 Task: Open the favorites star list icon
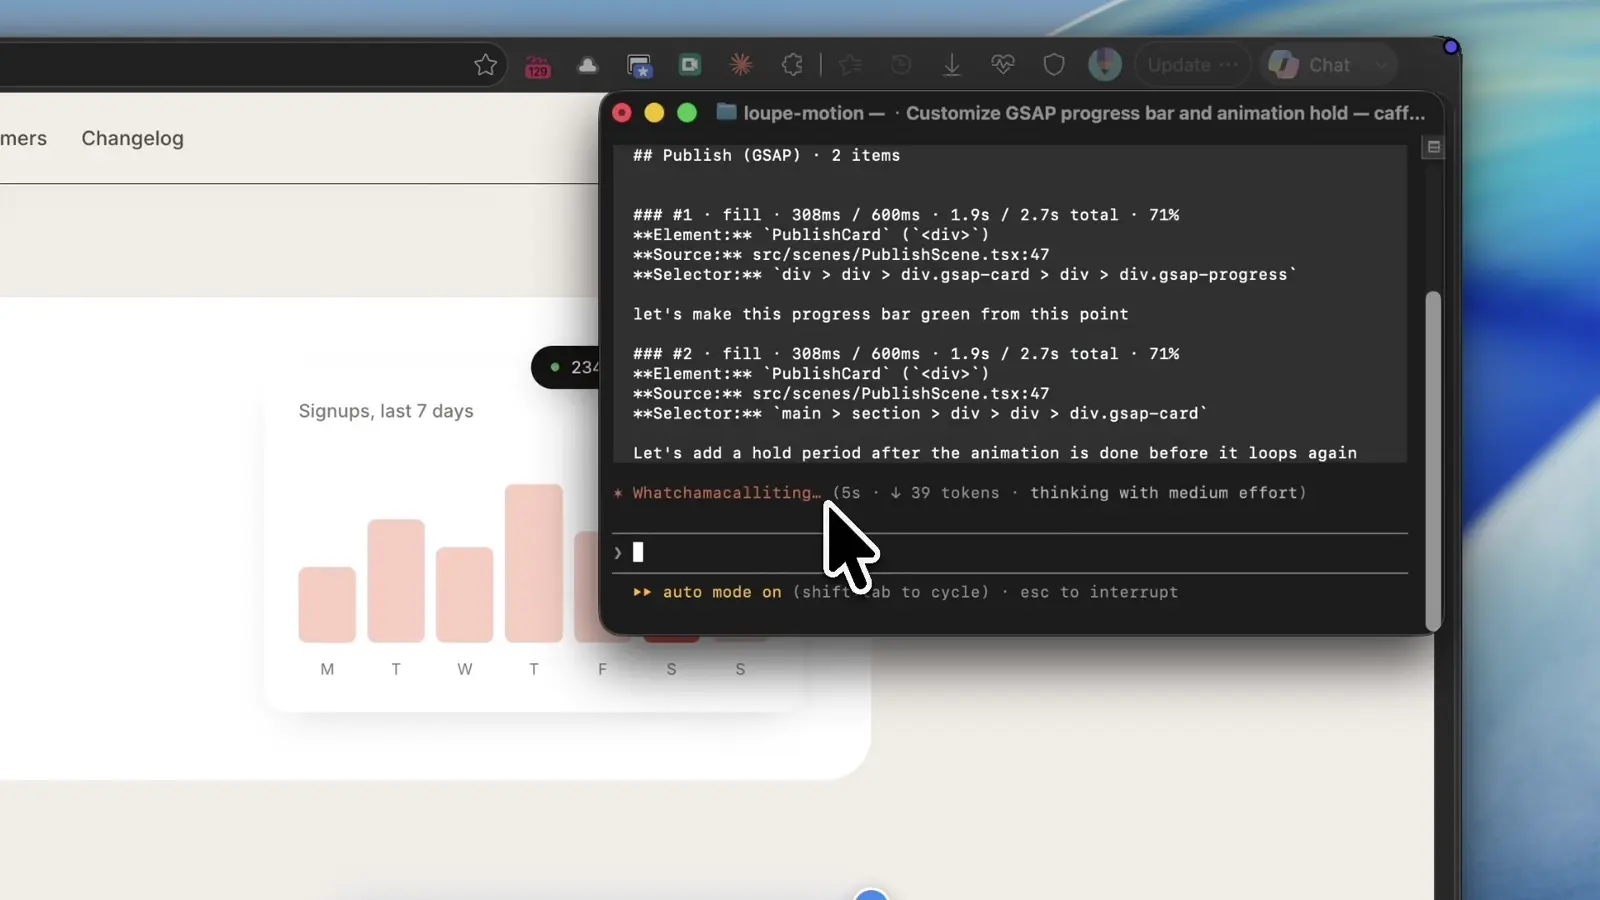(851, 65)
